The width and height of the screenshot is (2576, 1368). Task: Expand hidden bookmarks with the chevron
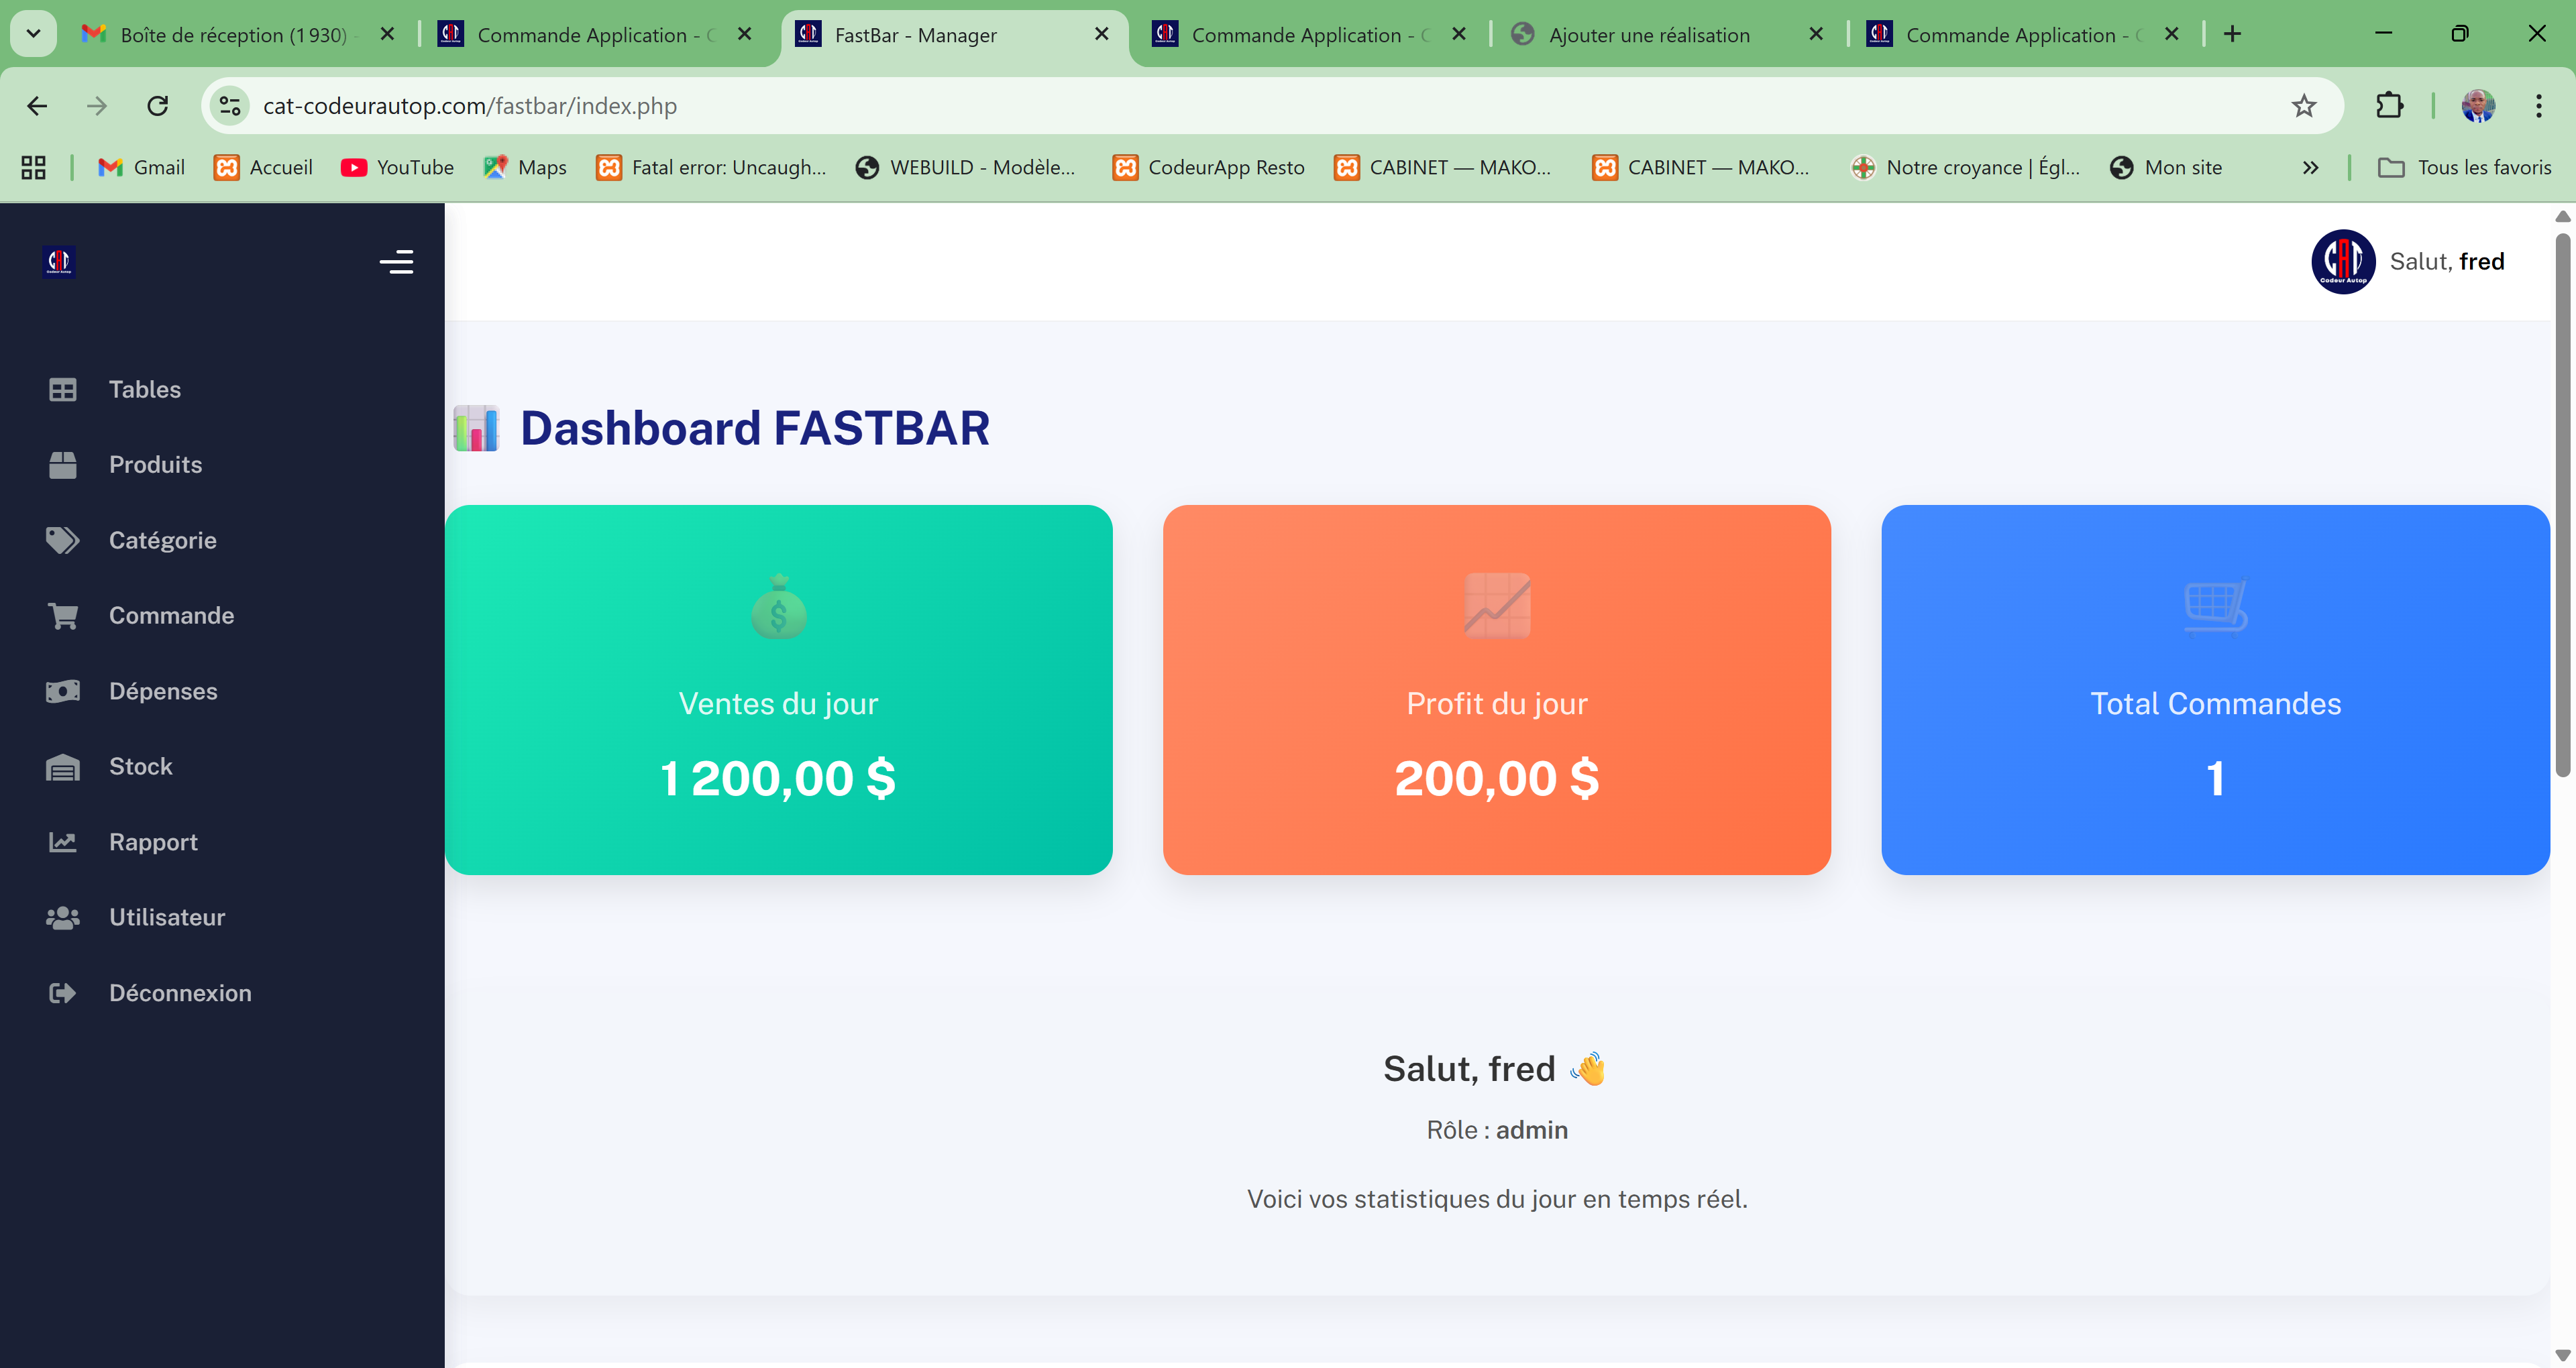click(2311, 167)
